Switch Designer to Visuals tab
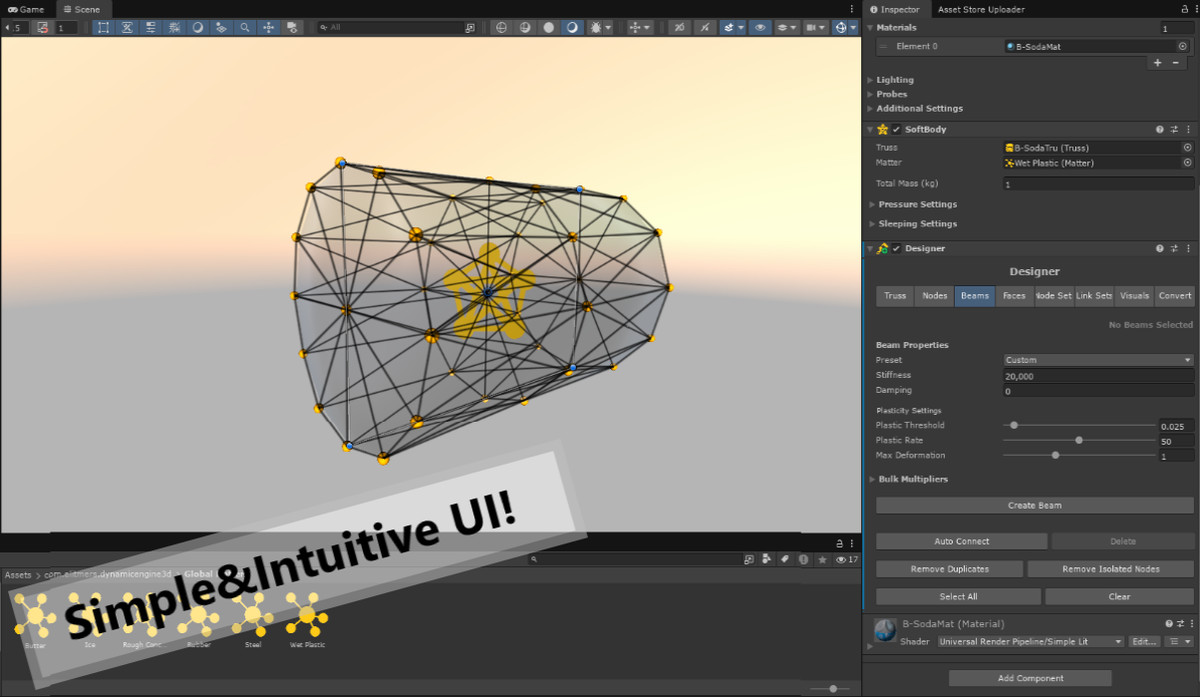The height and width of the screenshot is (697, 1200). (x=1134, y=296)
